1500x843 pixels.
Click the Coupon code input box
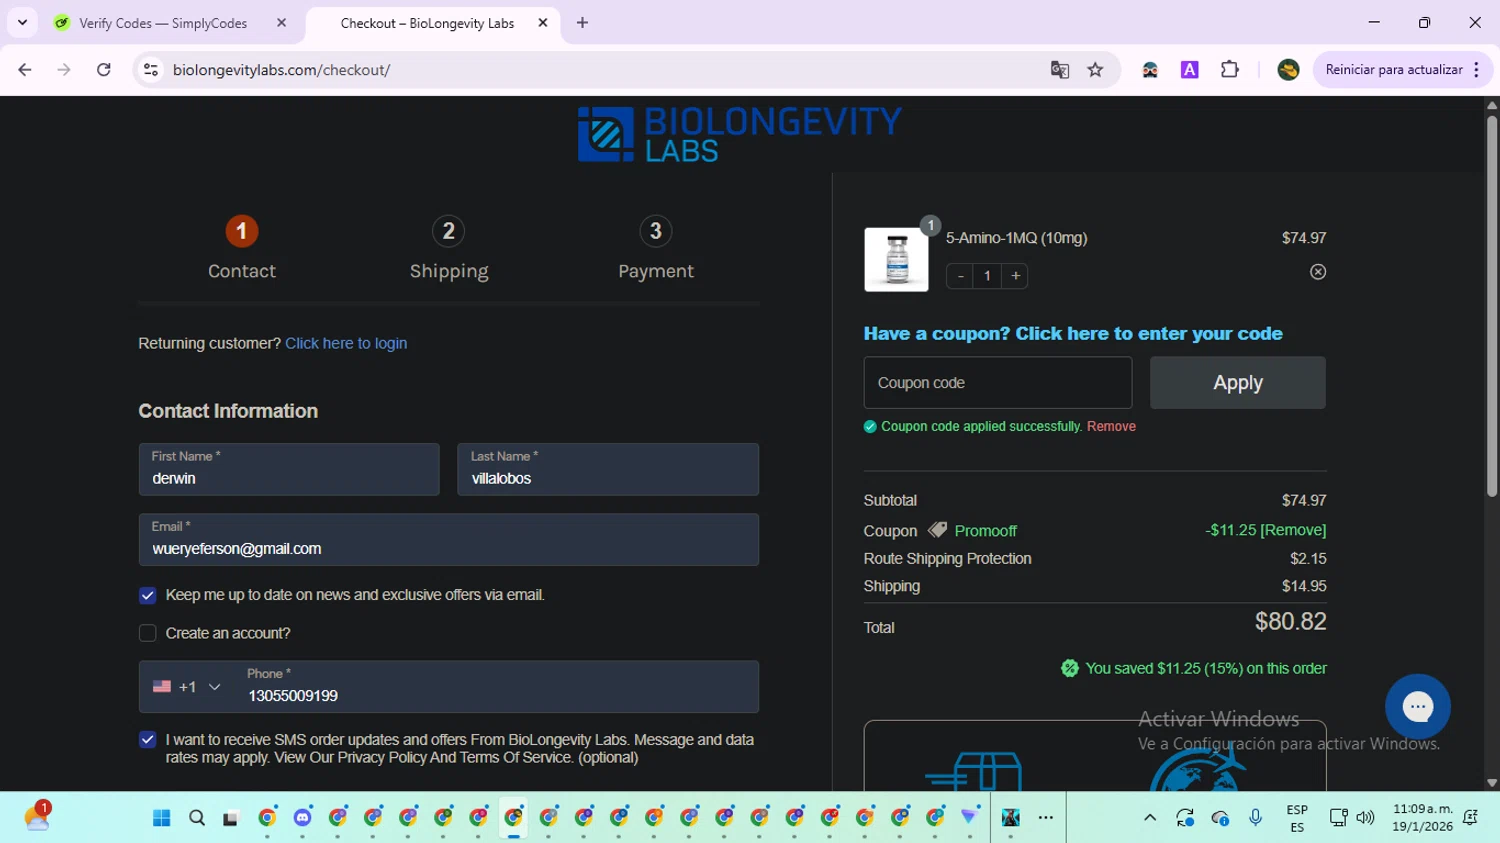pyautogui.click(x=998, y=383)
